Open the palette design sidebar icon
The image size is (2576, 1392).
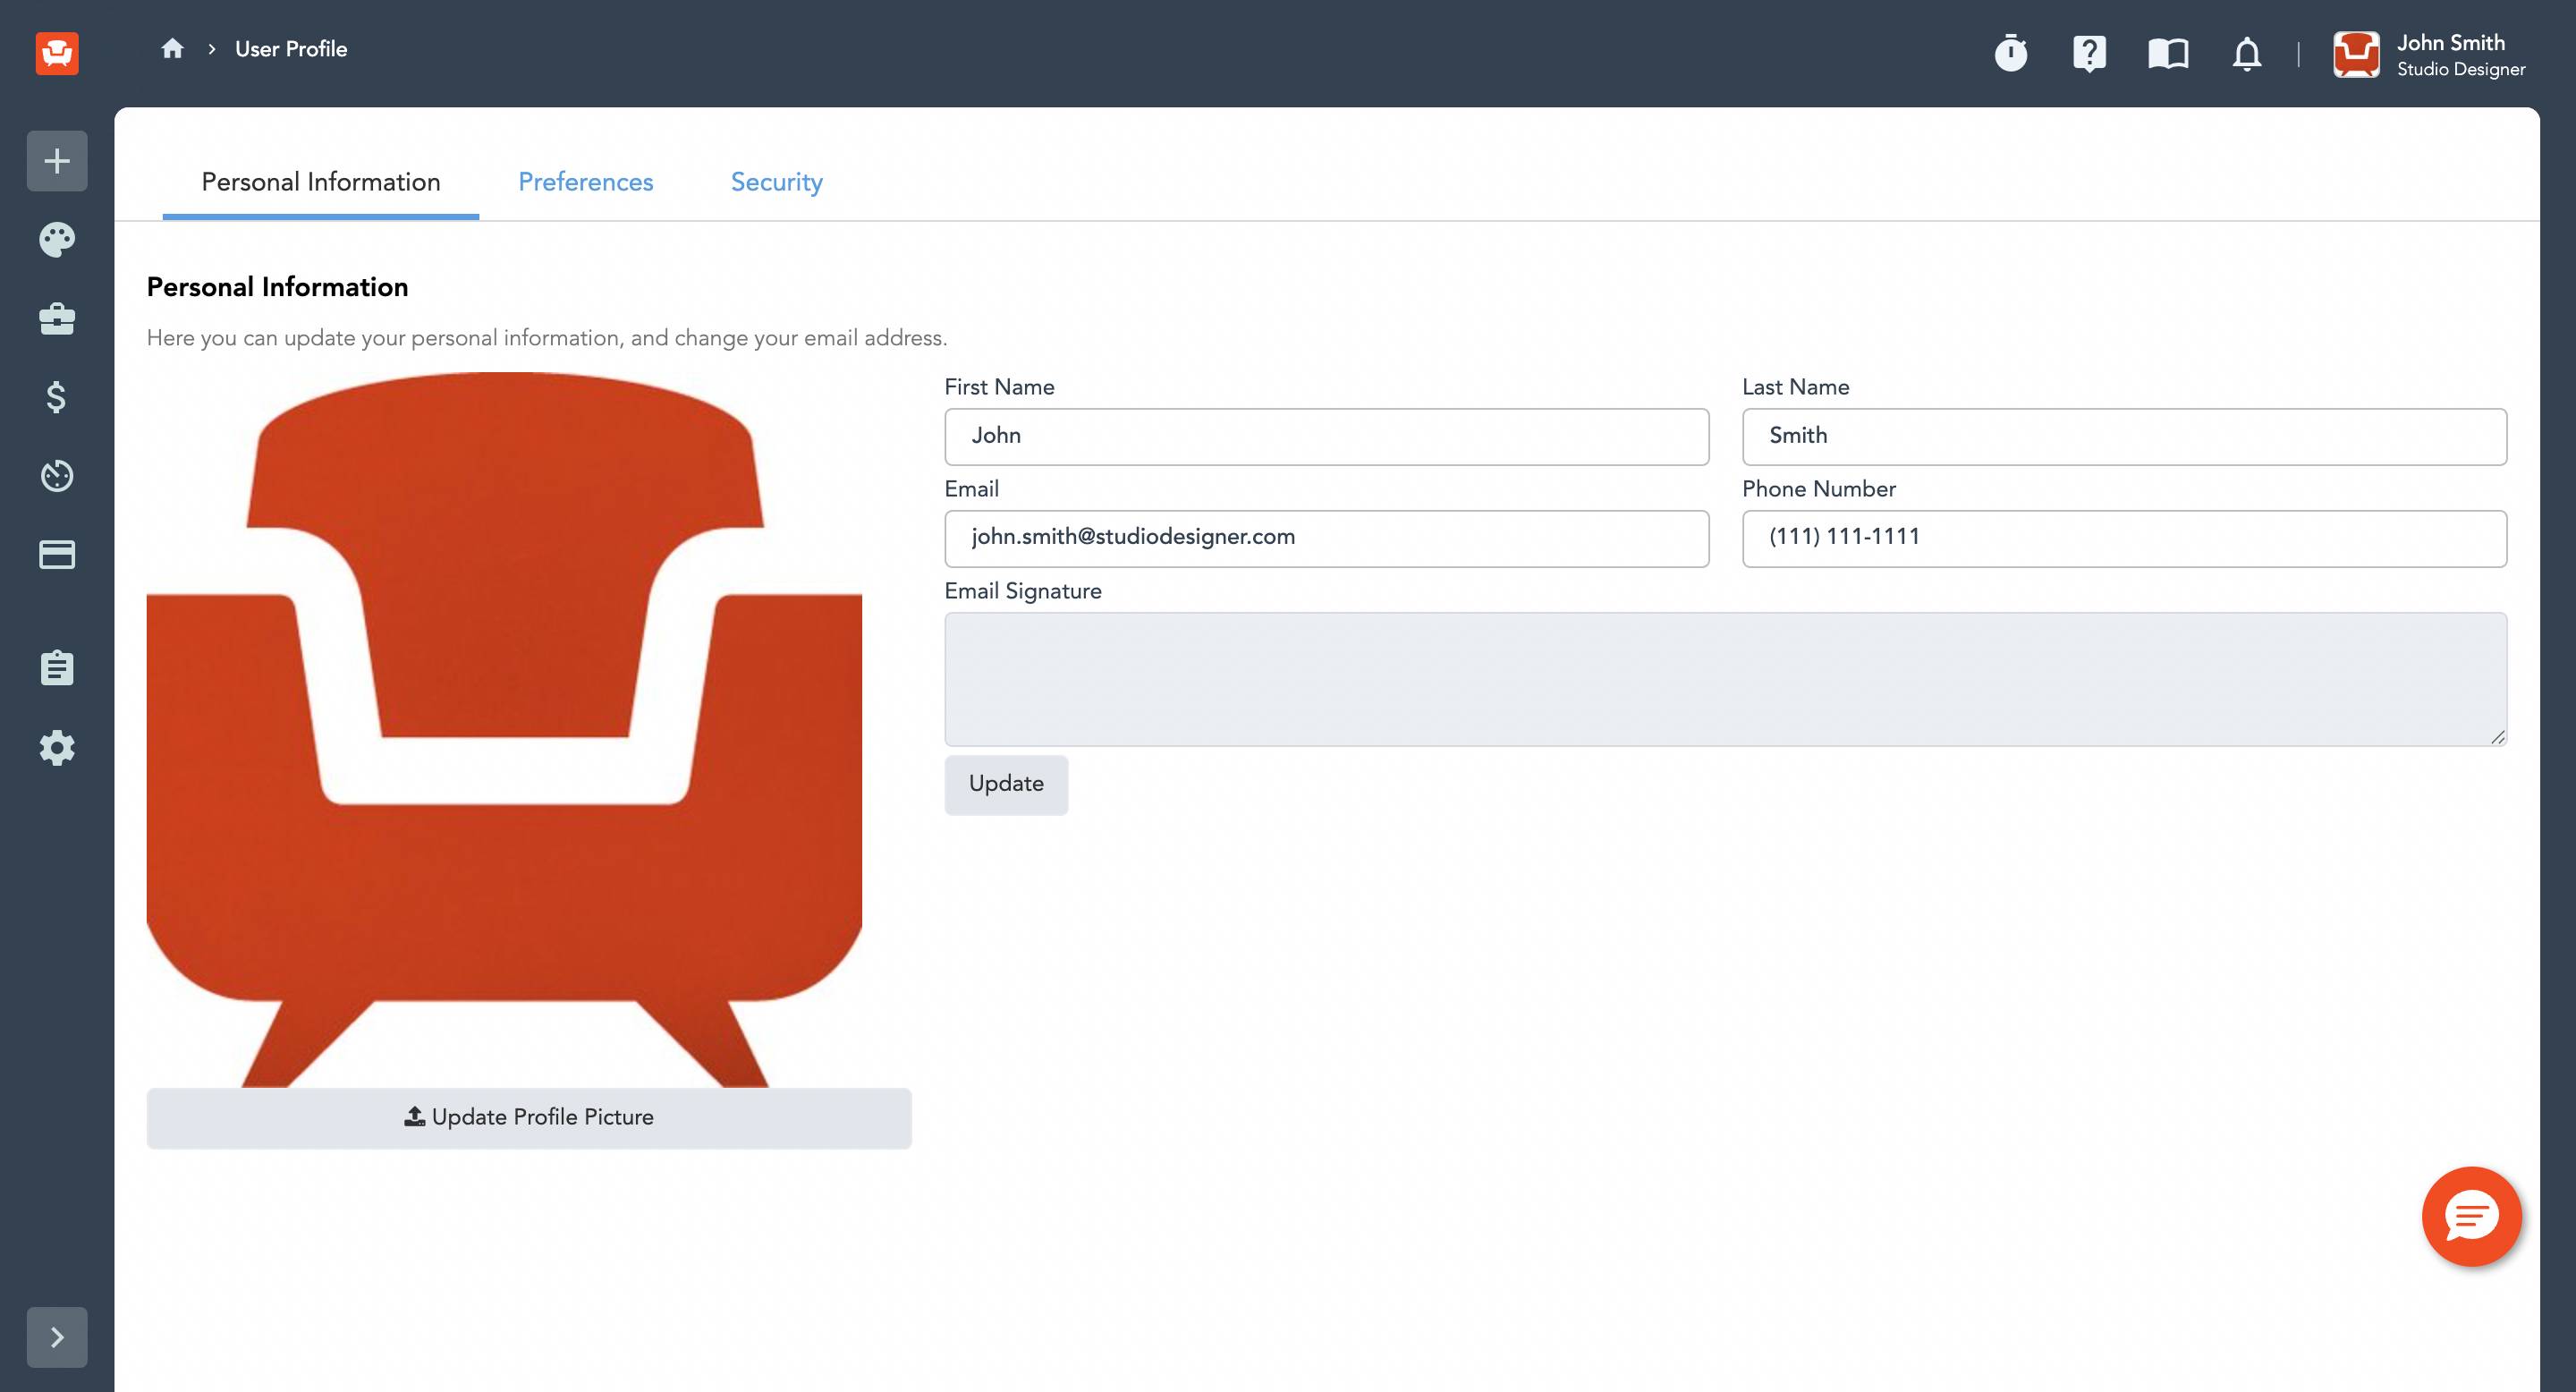pos(57,239)
